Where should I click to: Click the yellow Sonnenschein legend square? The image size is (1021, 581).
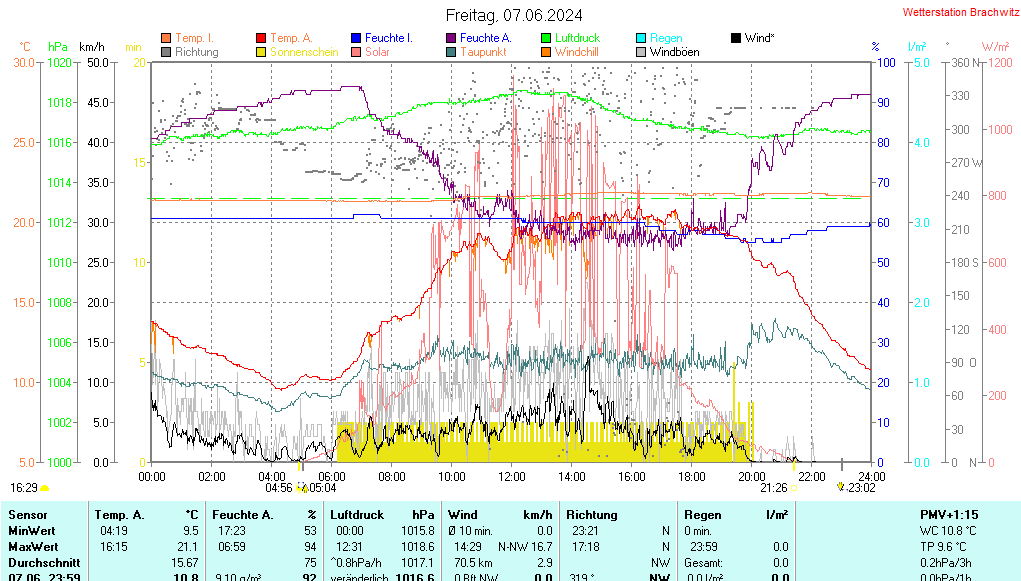[262, 52]
